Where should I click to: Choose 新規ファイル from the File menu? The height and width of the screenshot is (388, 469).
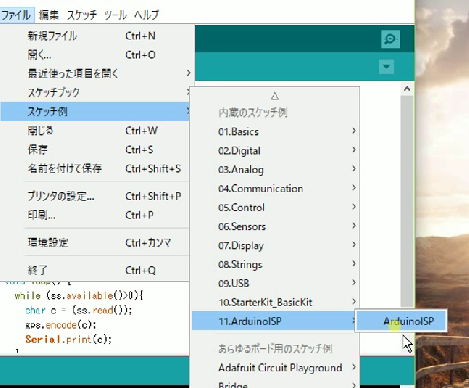95,36
